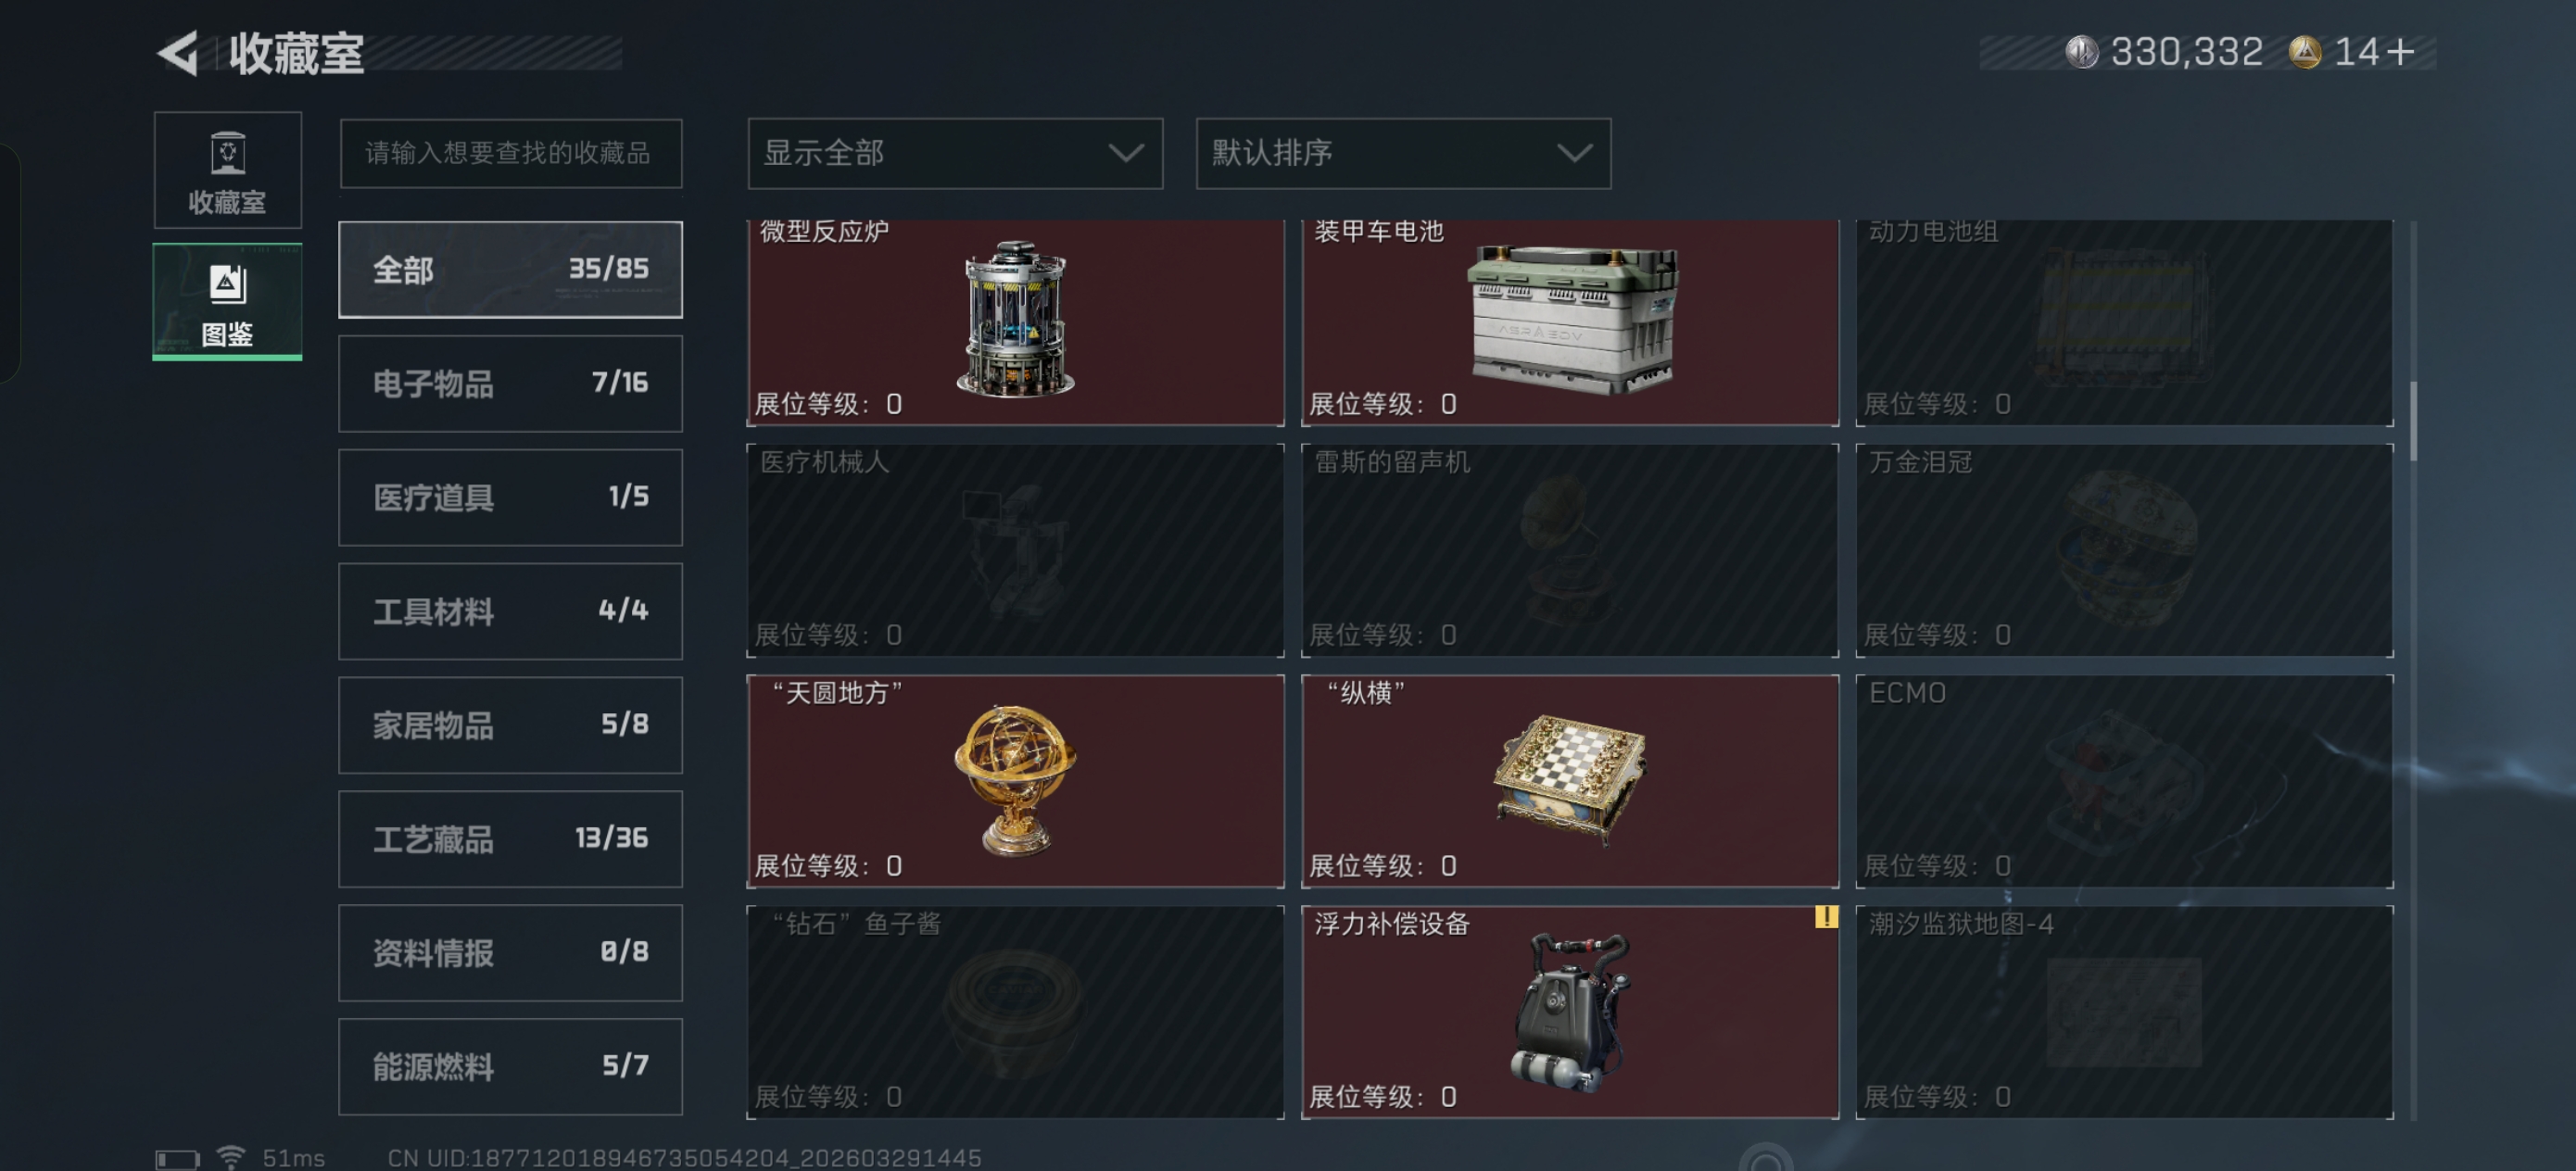Click the collection list vertical scrollbar

pos(2414,420)
